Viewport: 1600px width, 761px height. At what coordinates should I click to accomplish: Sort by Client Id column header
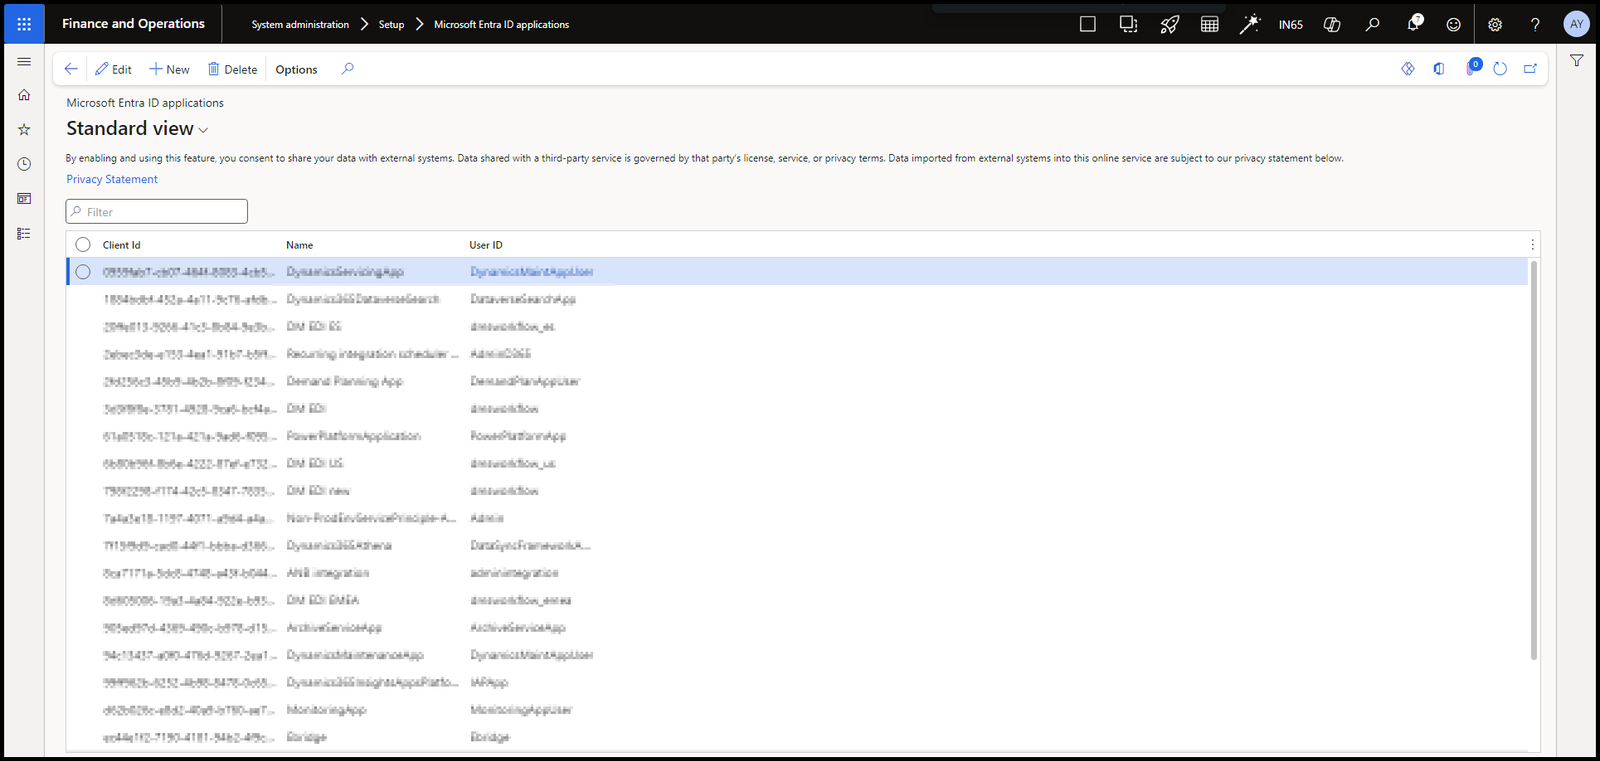tap(121, 245)
